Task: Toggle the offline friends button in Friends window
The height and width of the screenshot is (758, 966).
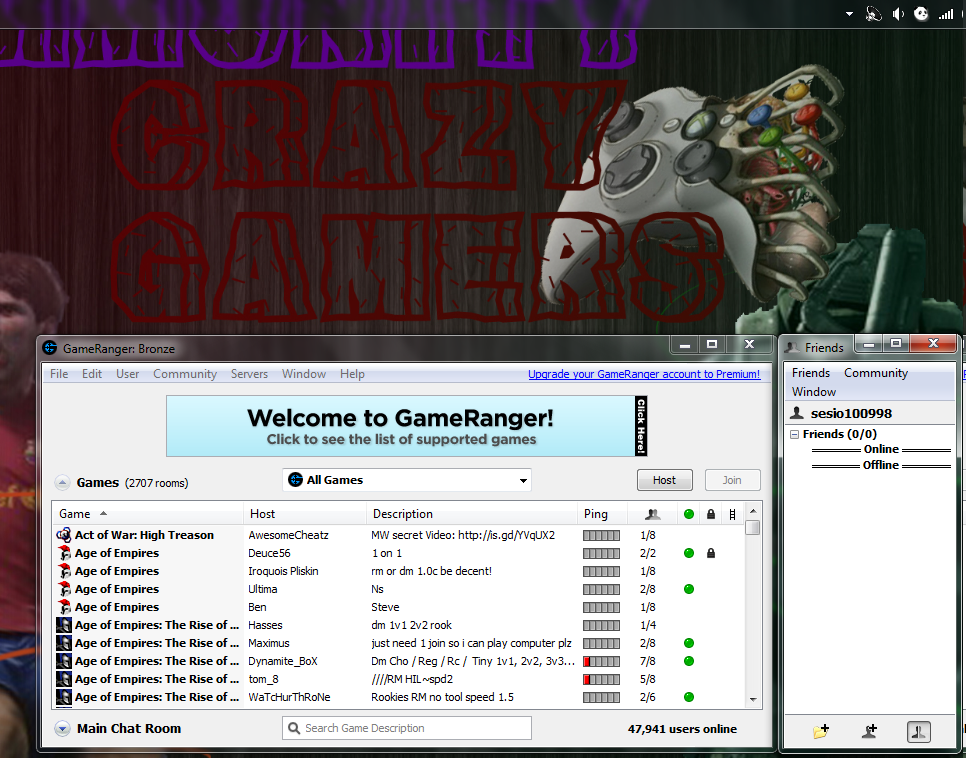Action: coord(919,732)
